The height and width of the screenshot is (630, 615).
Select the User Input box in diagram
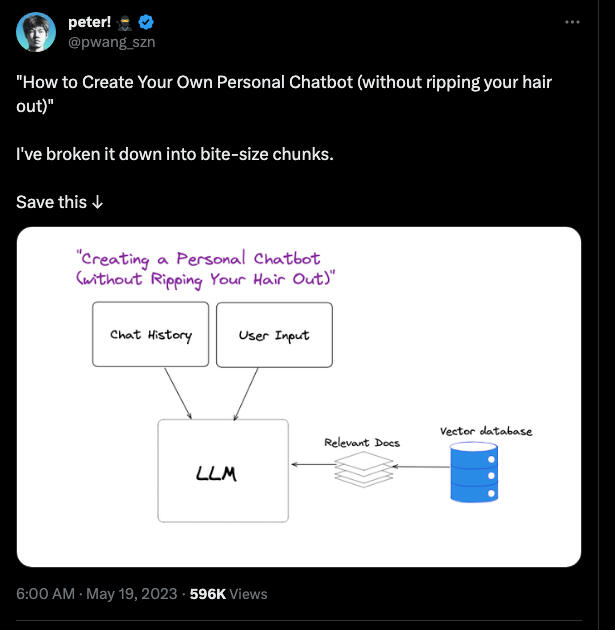point(274,335)
